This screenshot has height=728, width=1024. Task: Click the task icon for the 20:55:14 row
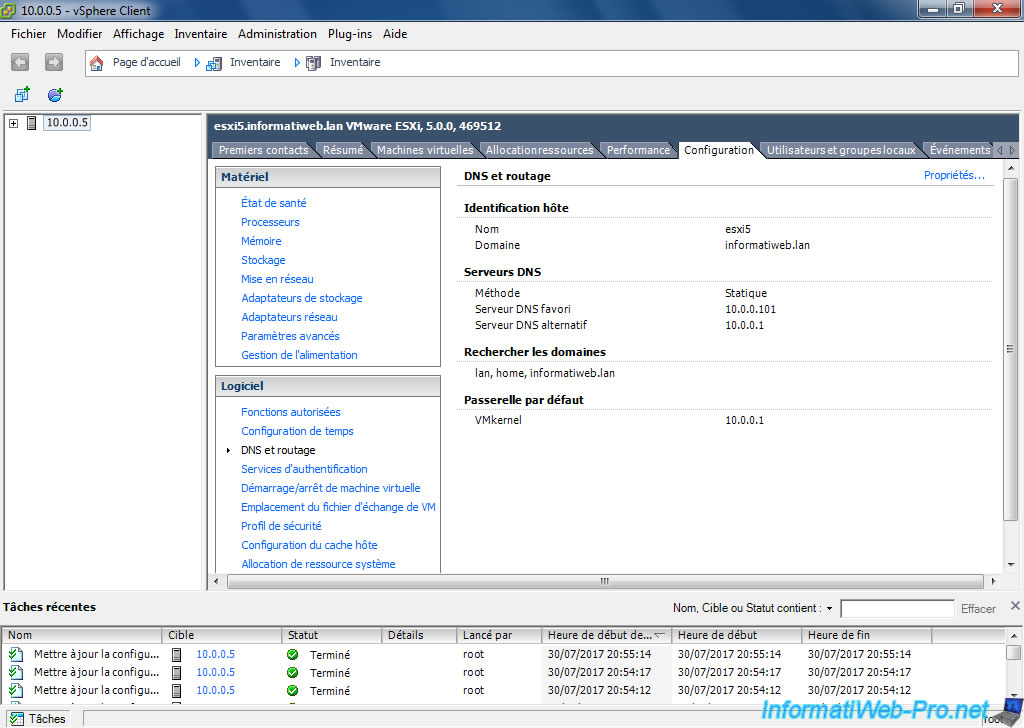[16, 654]
